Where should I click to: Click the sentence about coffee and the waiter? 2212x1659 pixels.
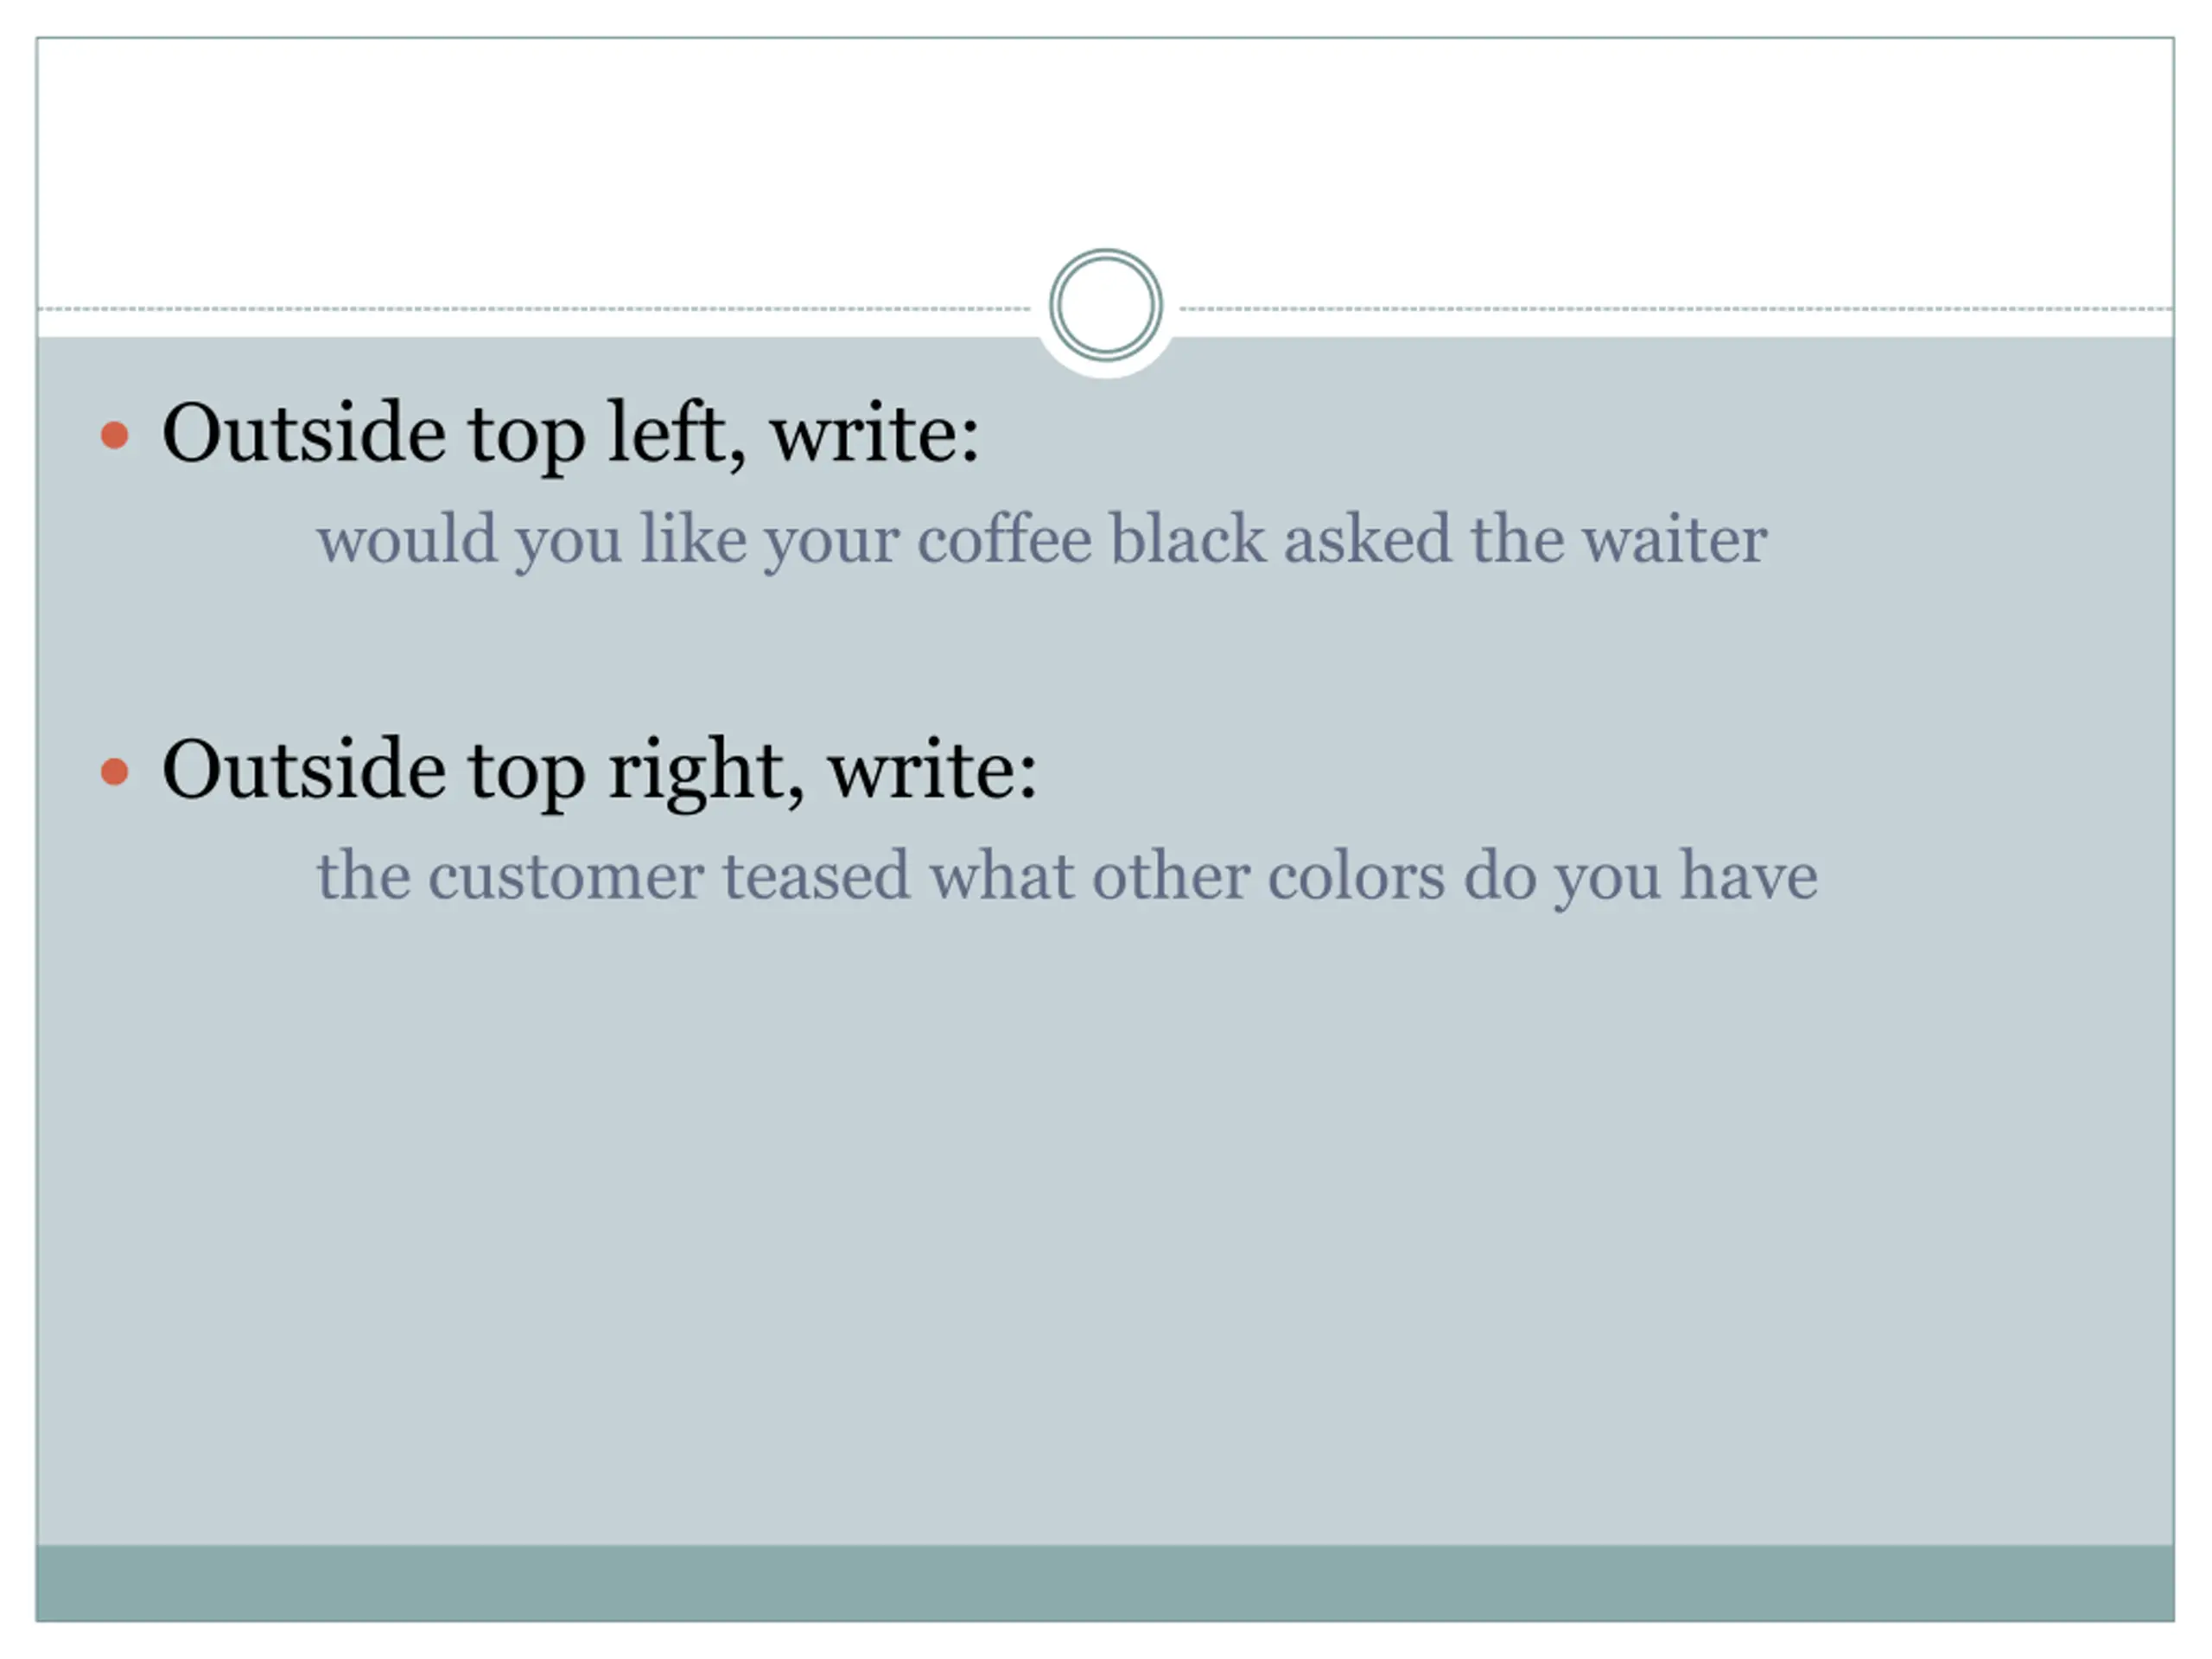[1042, 540]
